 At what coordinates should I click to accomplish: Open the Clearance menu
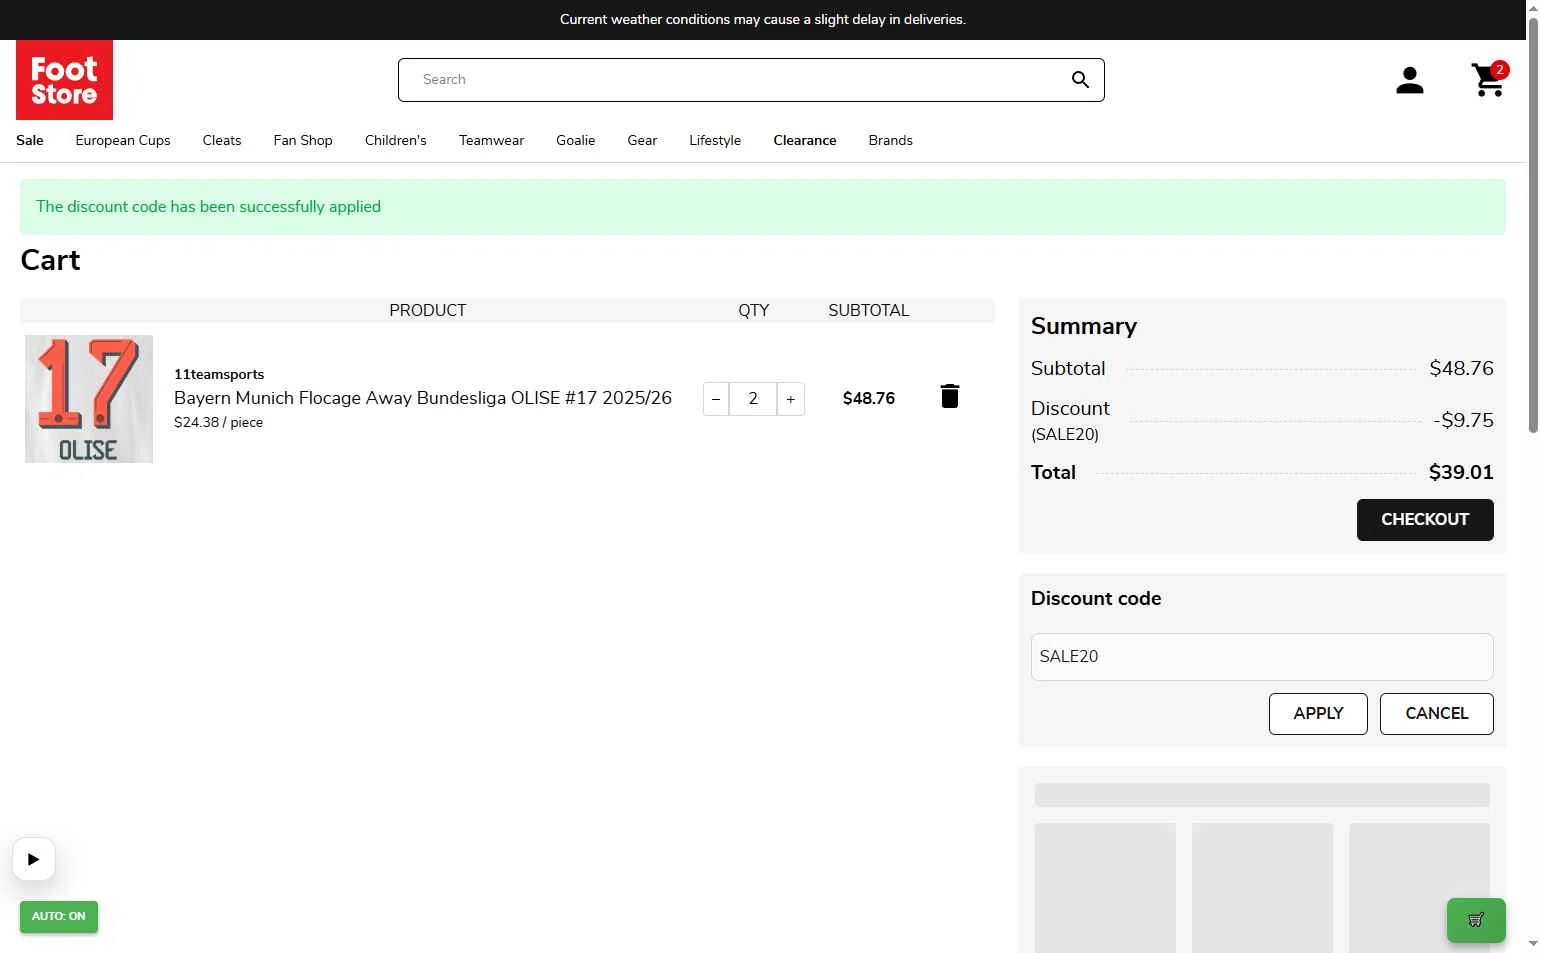pyautogui.click(x=805, y=140)
